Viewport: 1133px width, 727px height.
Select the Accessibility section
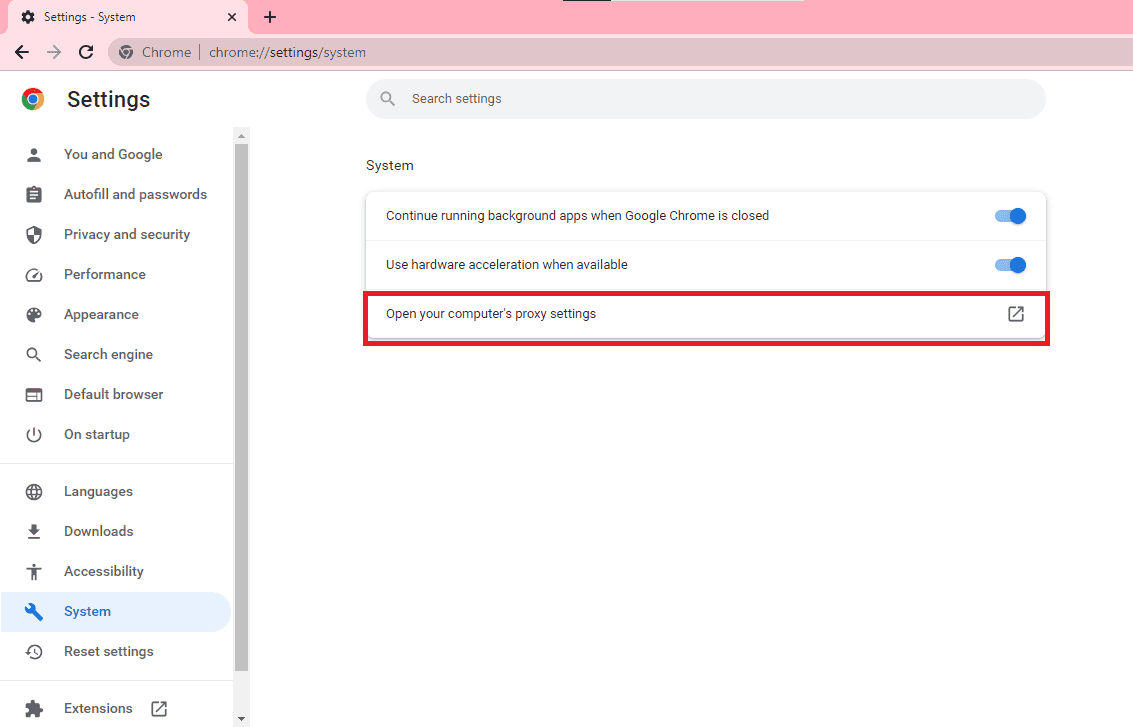(103, 571)
